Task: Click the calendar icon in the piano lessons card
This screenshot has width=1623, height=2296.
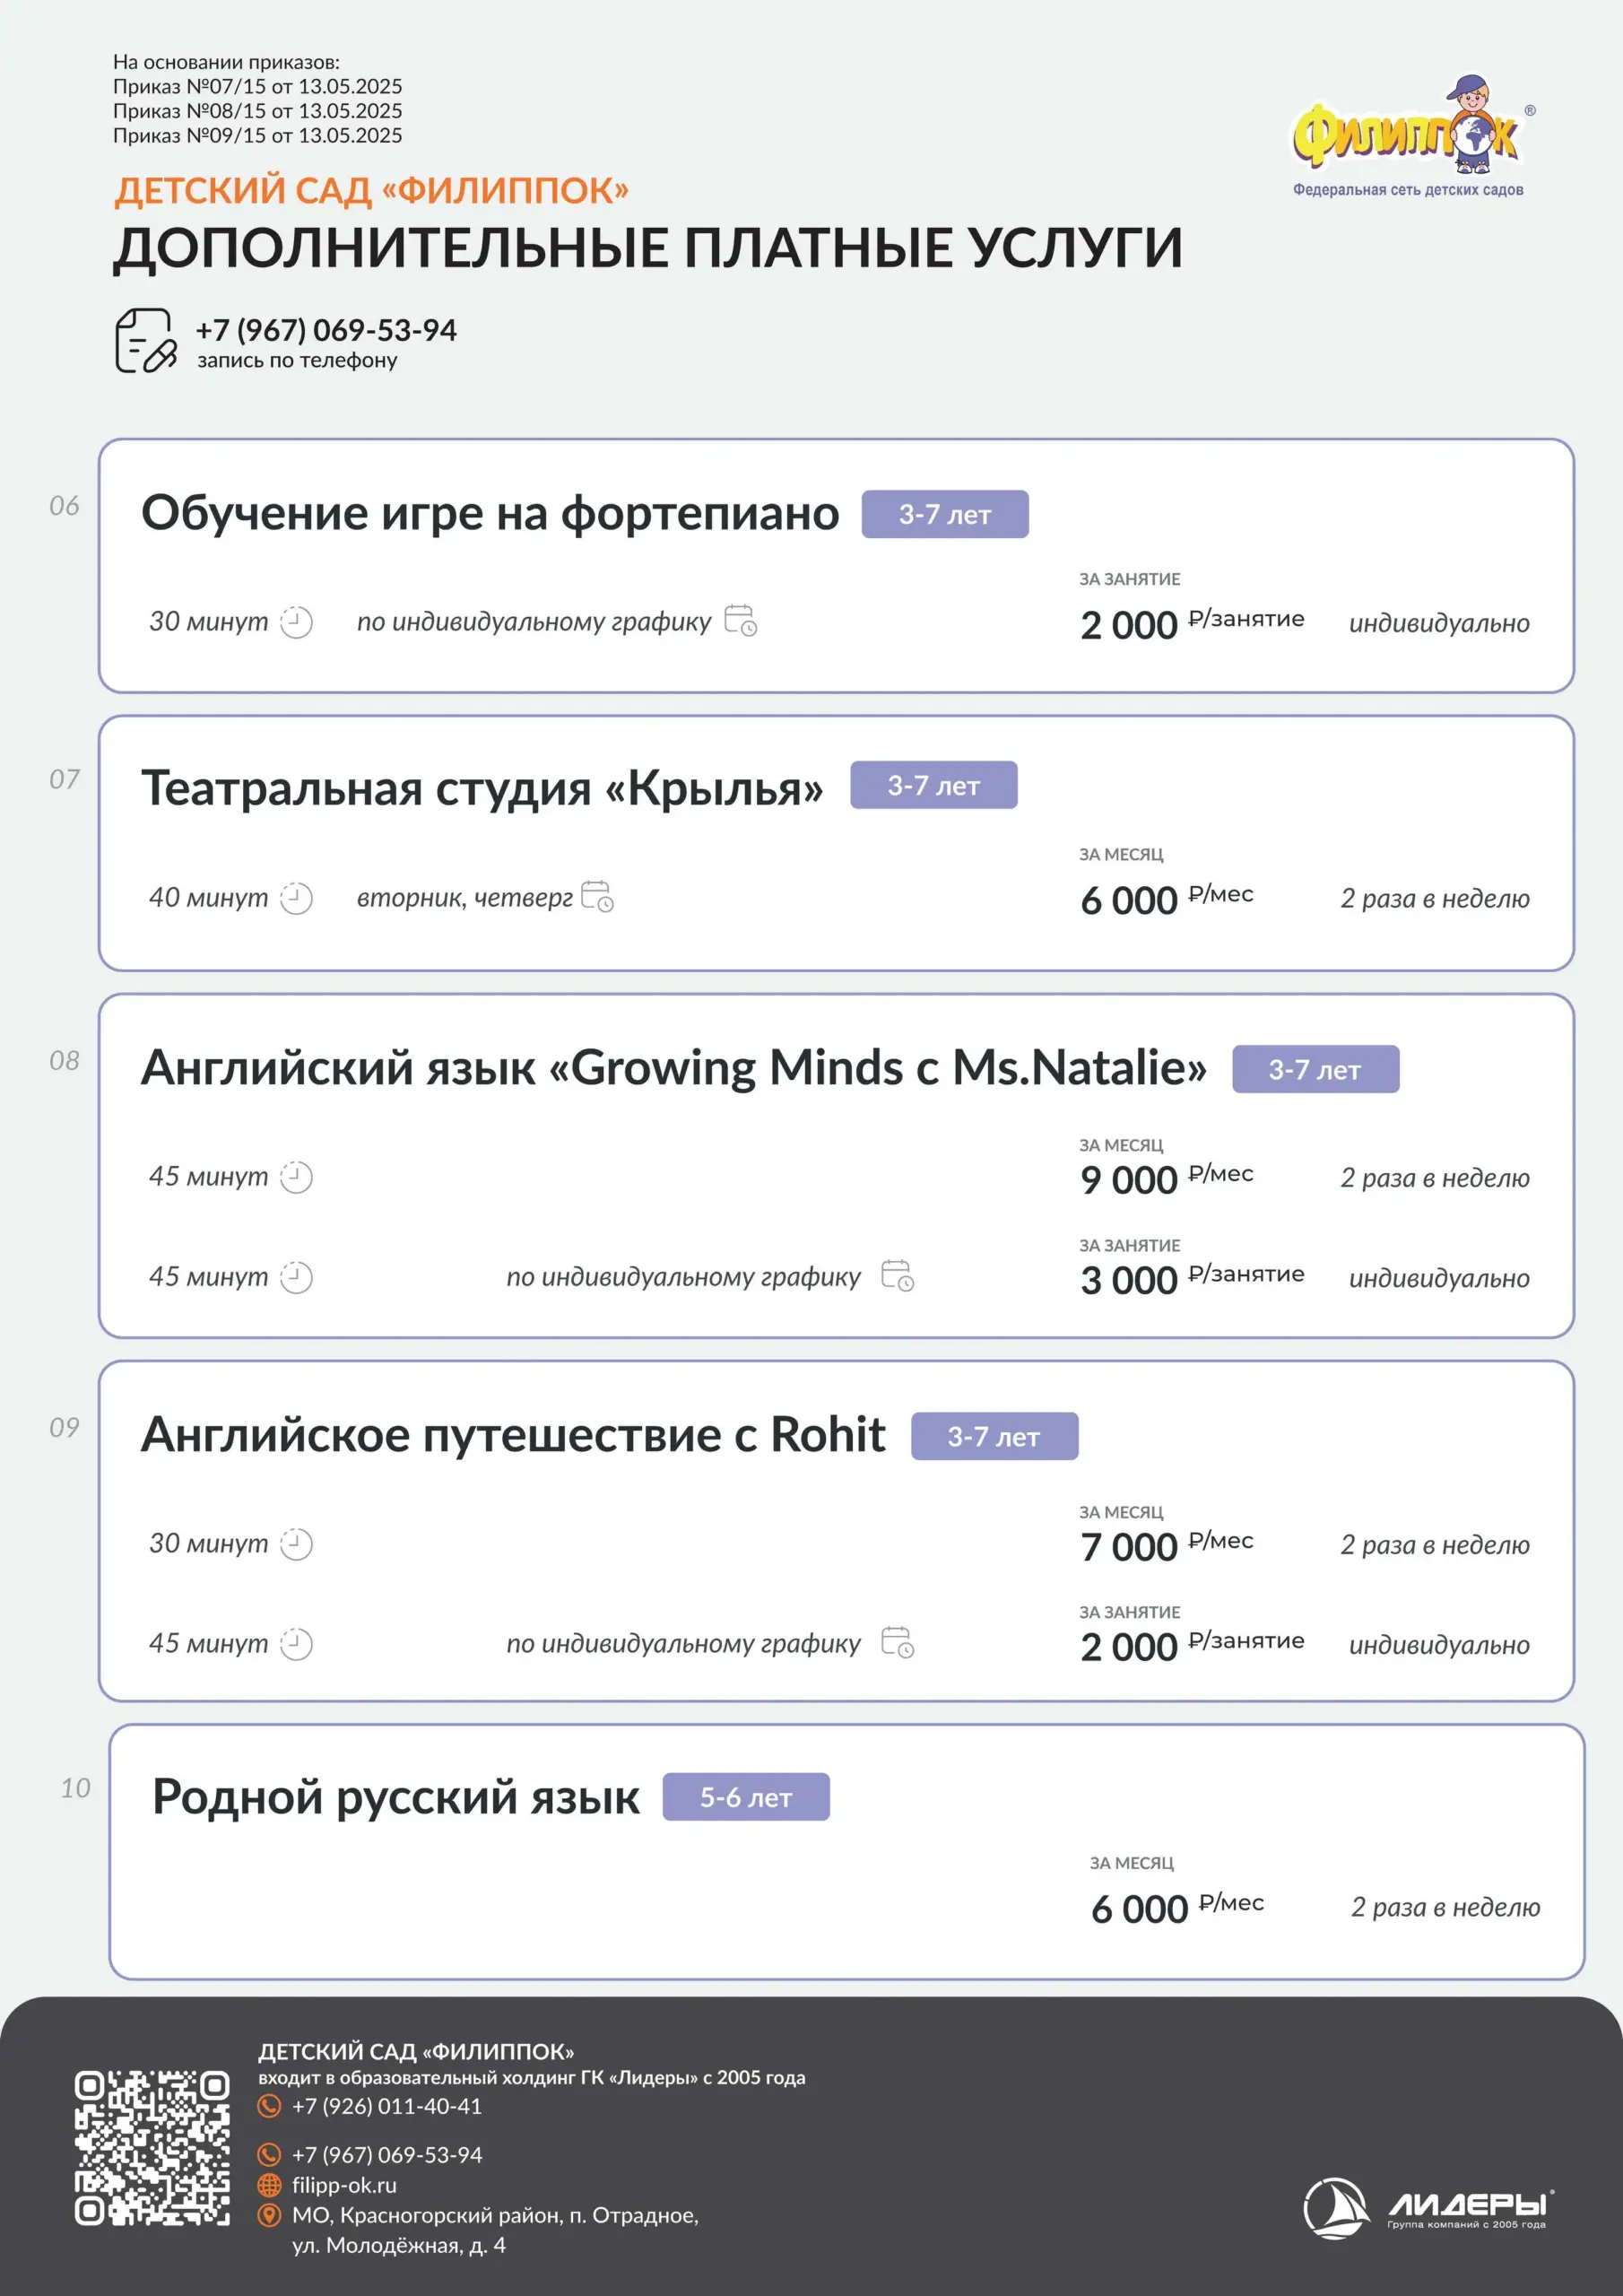Action: (740, 620)
